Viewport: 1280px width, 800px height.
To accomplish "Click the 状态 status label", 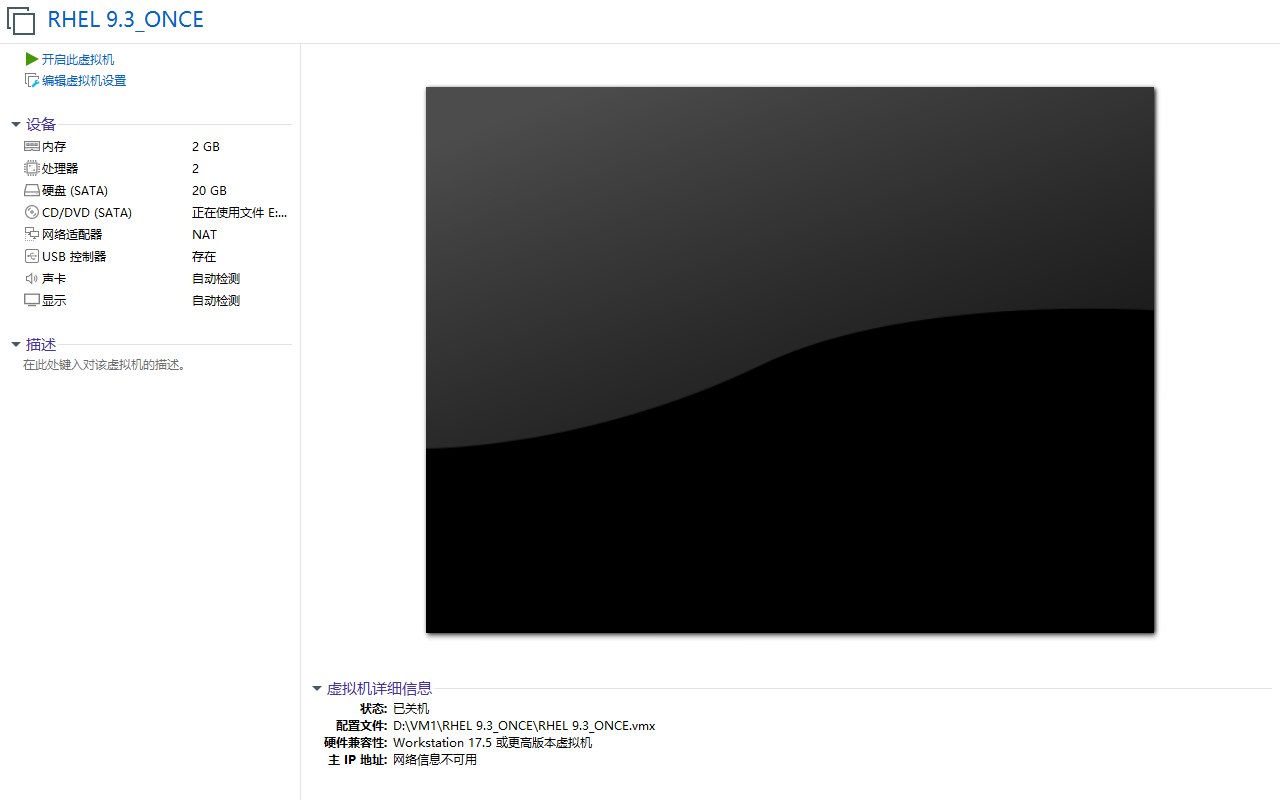I will point(373,708).
